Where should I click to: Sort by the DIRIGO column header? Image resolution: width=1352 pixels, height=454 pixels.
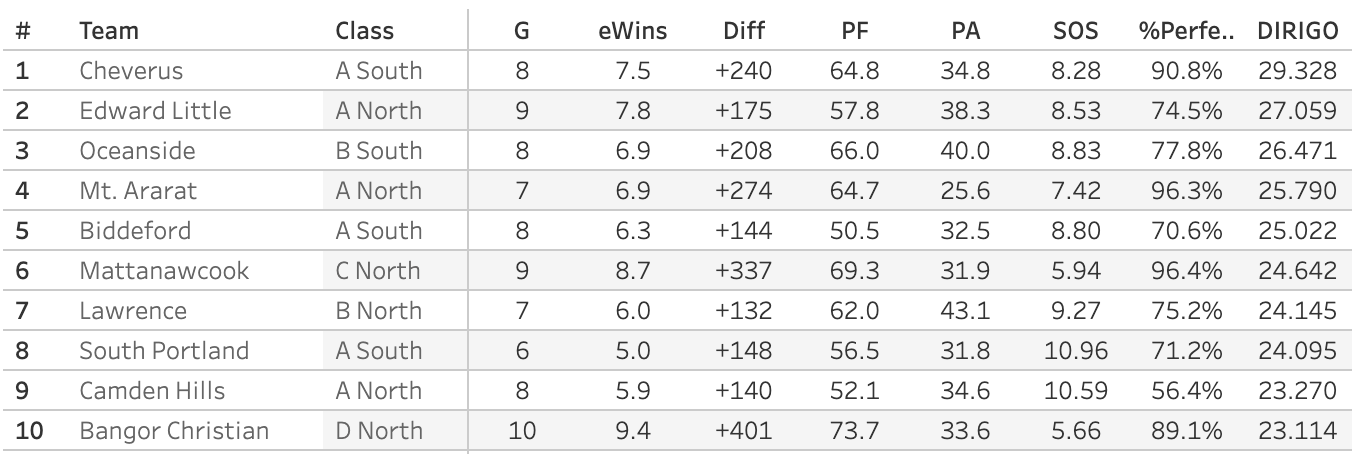[1298, 31]
